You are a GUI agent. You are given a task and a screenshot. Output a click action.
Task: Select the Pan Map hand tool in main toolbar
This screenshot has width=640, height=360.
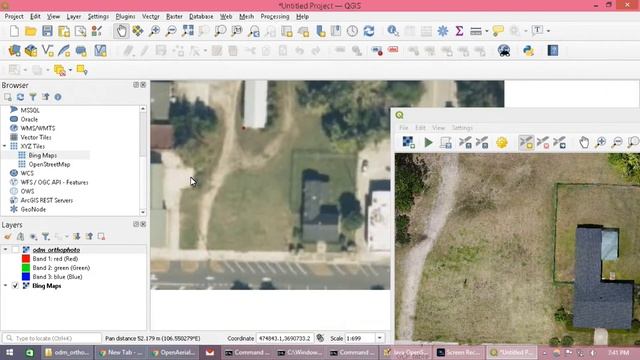pos(121,31)
